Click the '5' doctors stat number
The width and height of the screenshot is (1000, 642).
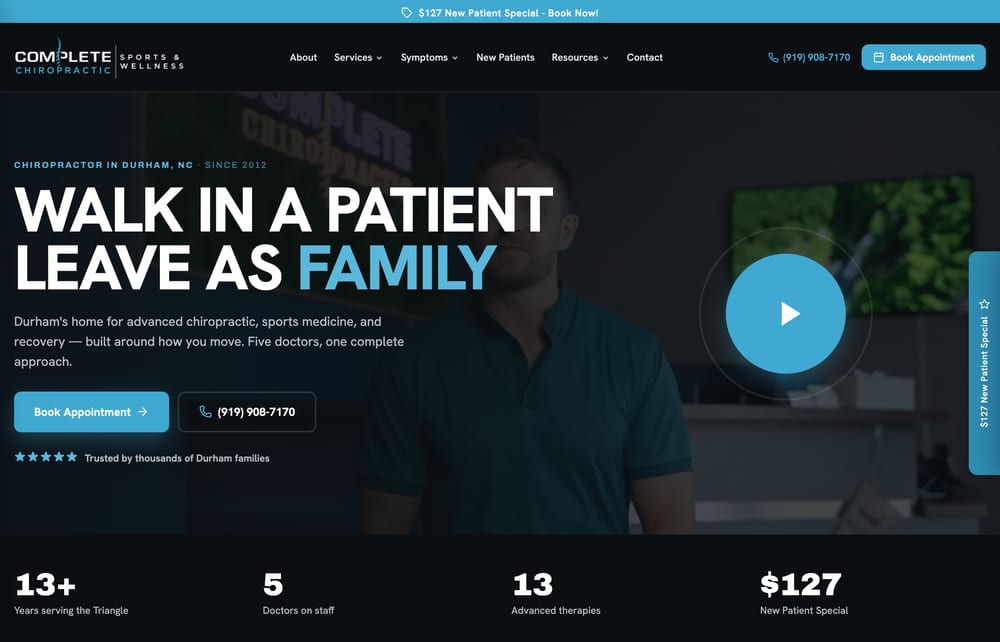click(x=273, y=584)
